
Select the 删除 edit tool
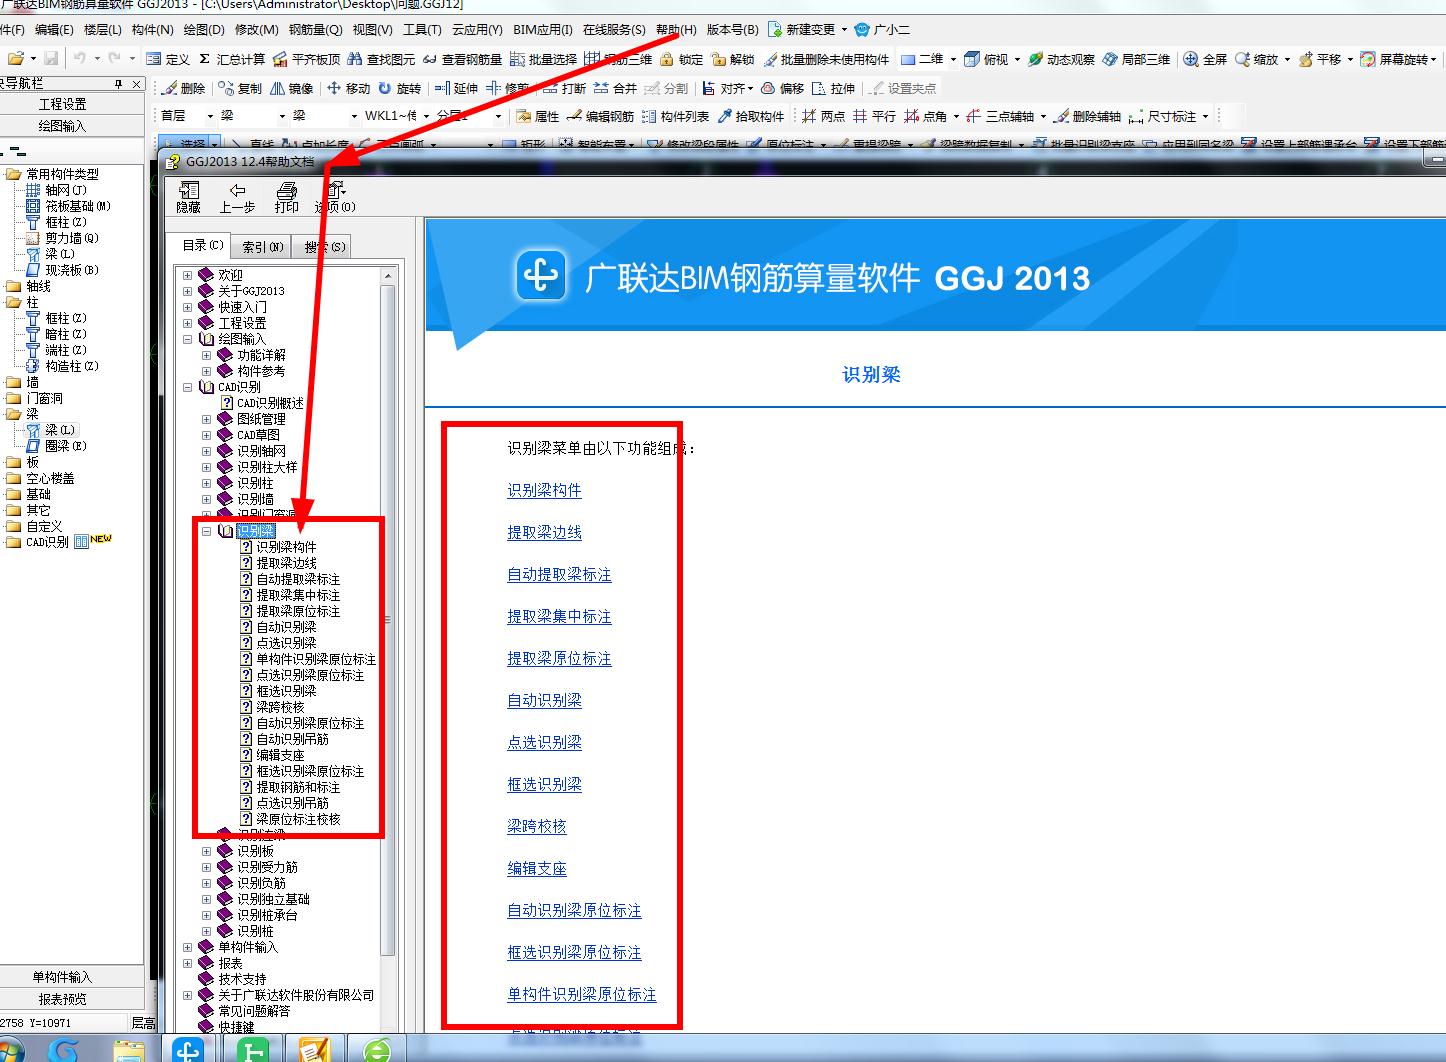point(184,88)
